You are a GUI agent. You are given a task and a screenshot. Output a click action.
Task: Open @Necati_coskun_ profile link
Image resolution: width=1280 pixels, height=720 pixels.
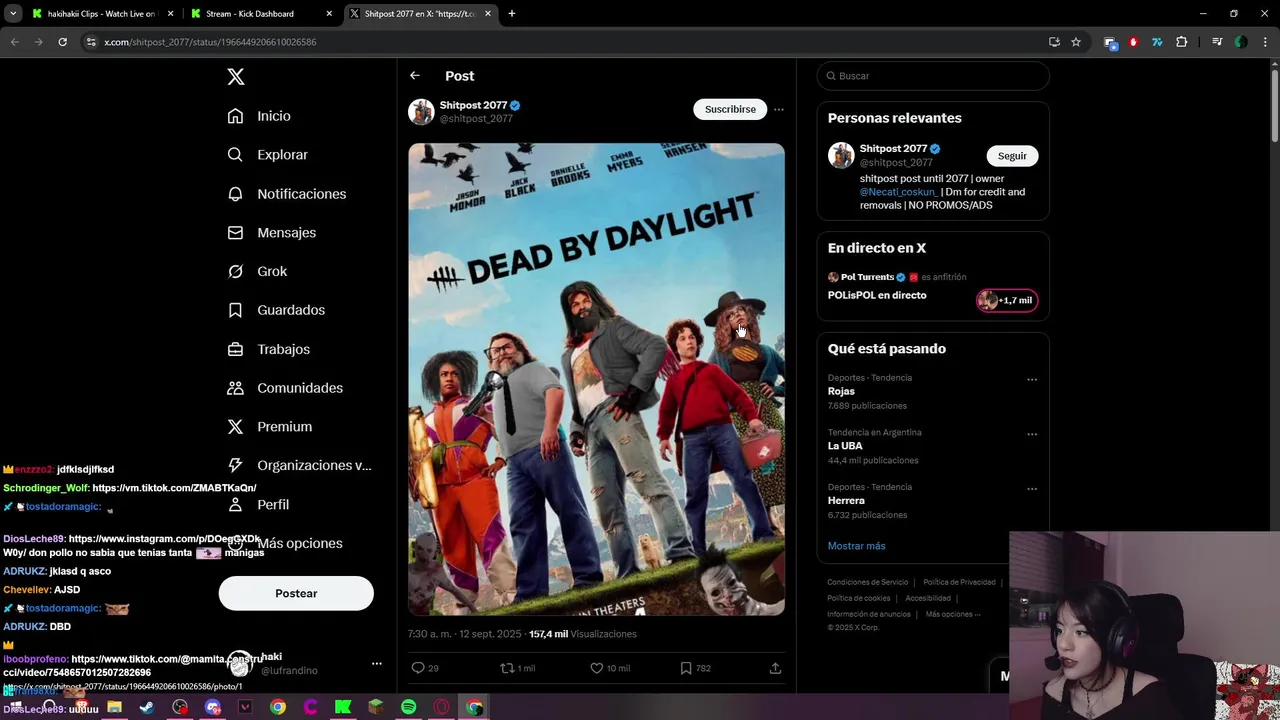click(898, 192)
